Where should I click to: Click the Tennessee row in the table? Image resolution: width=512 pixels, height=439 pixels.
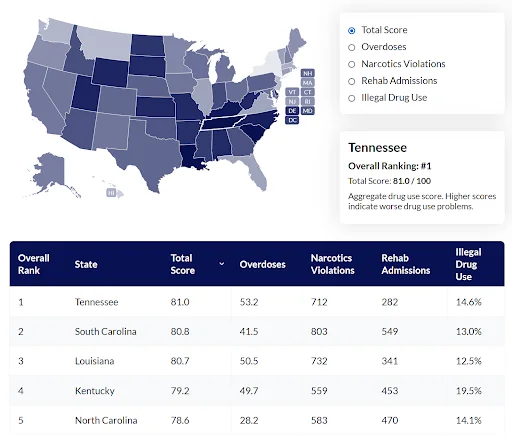tap(257, 302)
